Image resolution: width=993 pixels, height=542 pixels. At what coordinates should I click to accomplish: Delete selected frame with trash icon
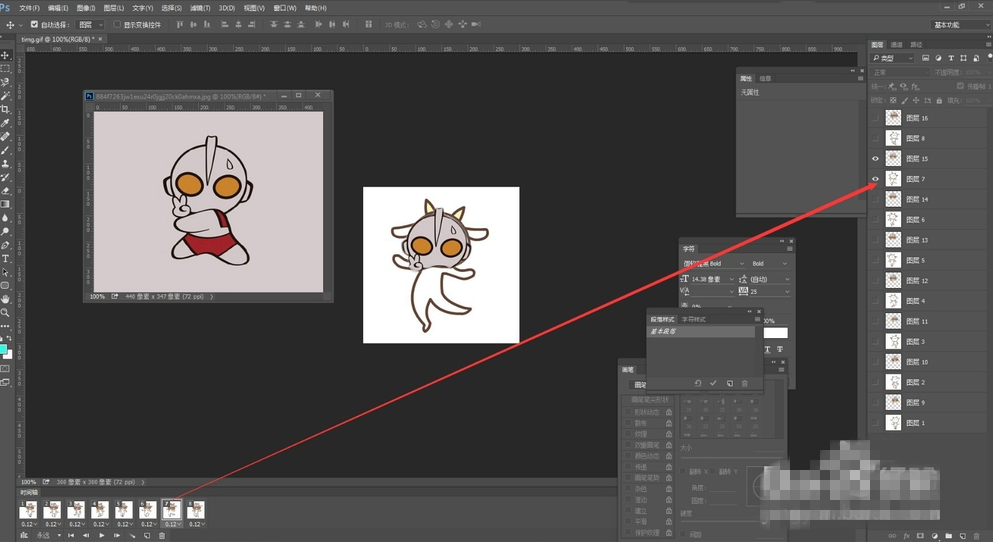pos(162,536)
